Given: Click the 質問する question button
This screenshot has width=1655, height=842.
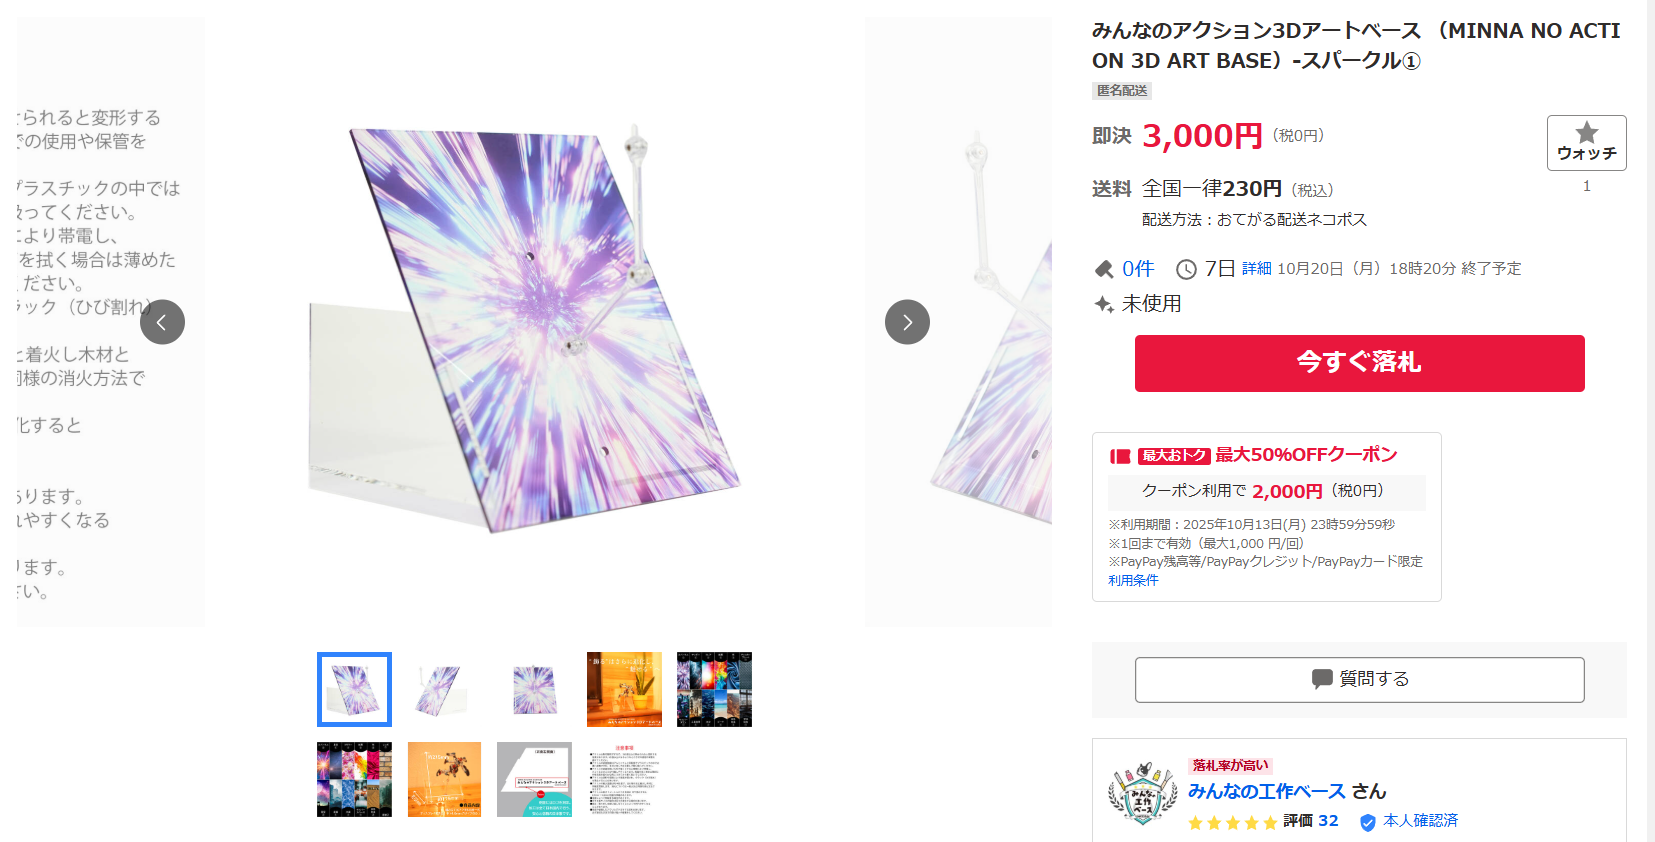Looking at the screenshot, I should click(1359, 679).
